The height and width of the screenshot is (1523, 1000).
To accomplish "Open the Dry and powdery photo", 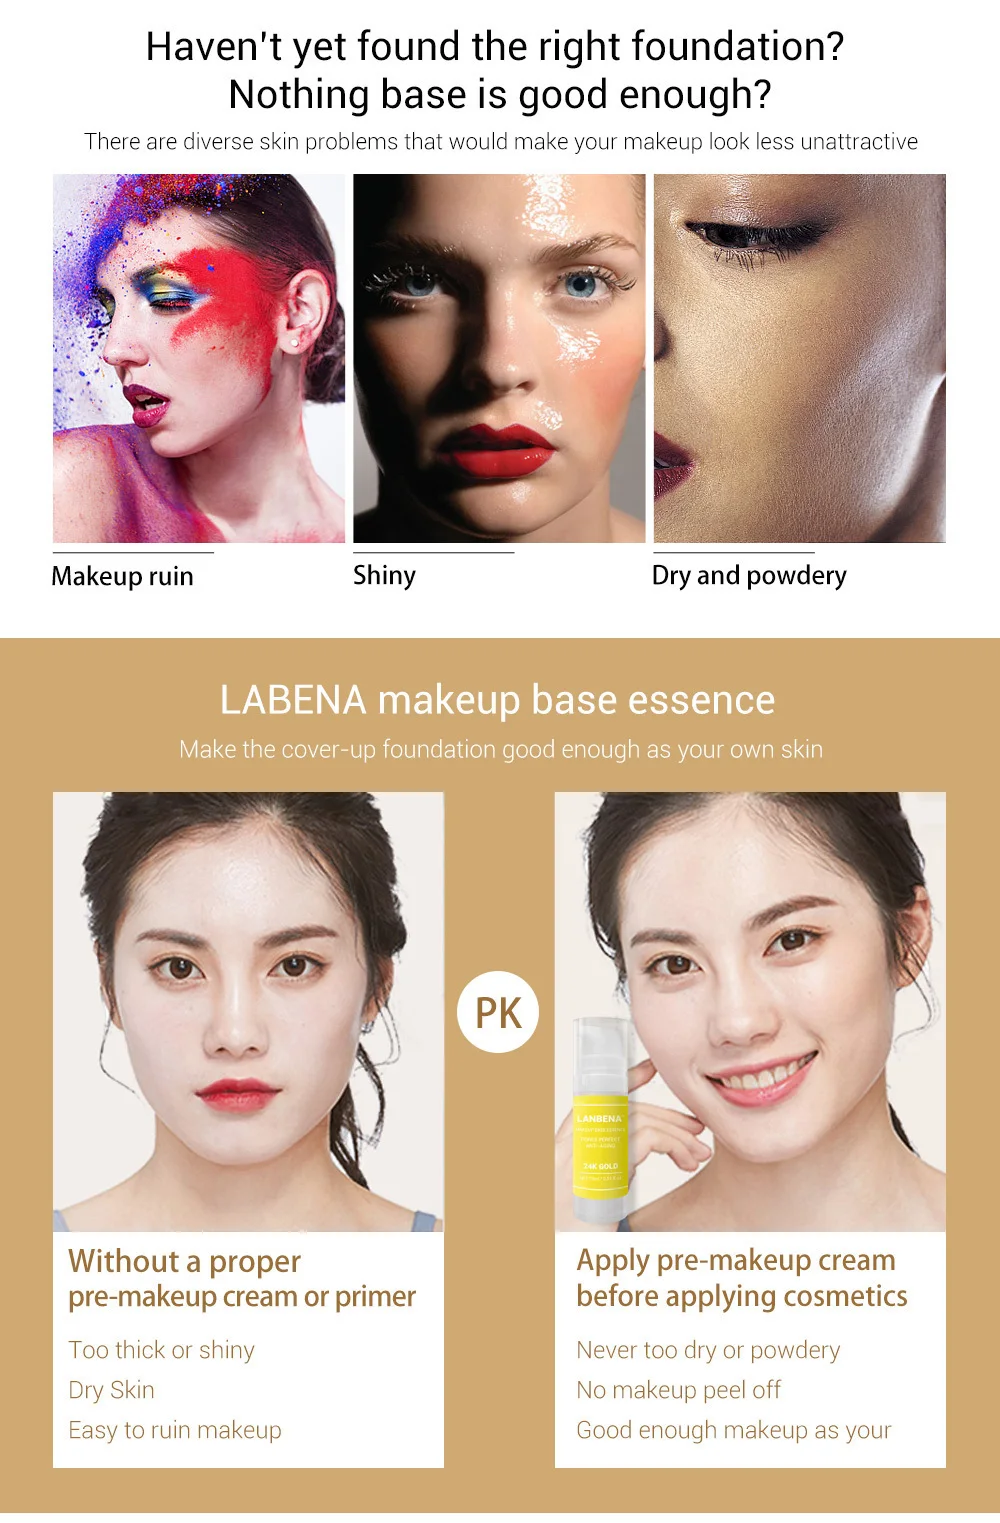I will [800, 358].
